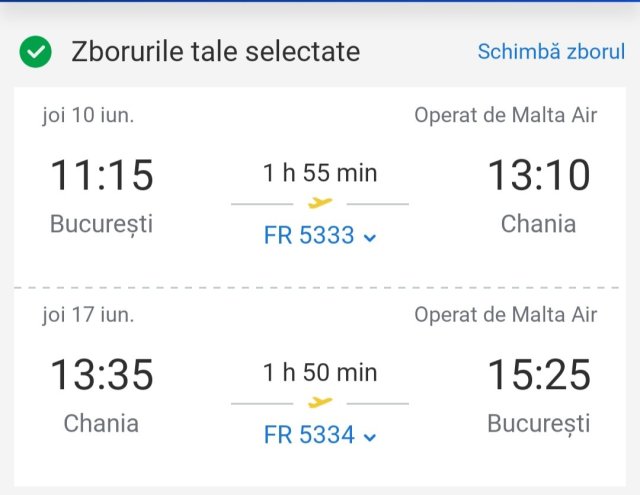
Task: Click the outbound date joi 10 iun.
Action: pyautogui.click(x=88, y=115)
